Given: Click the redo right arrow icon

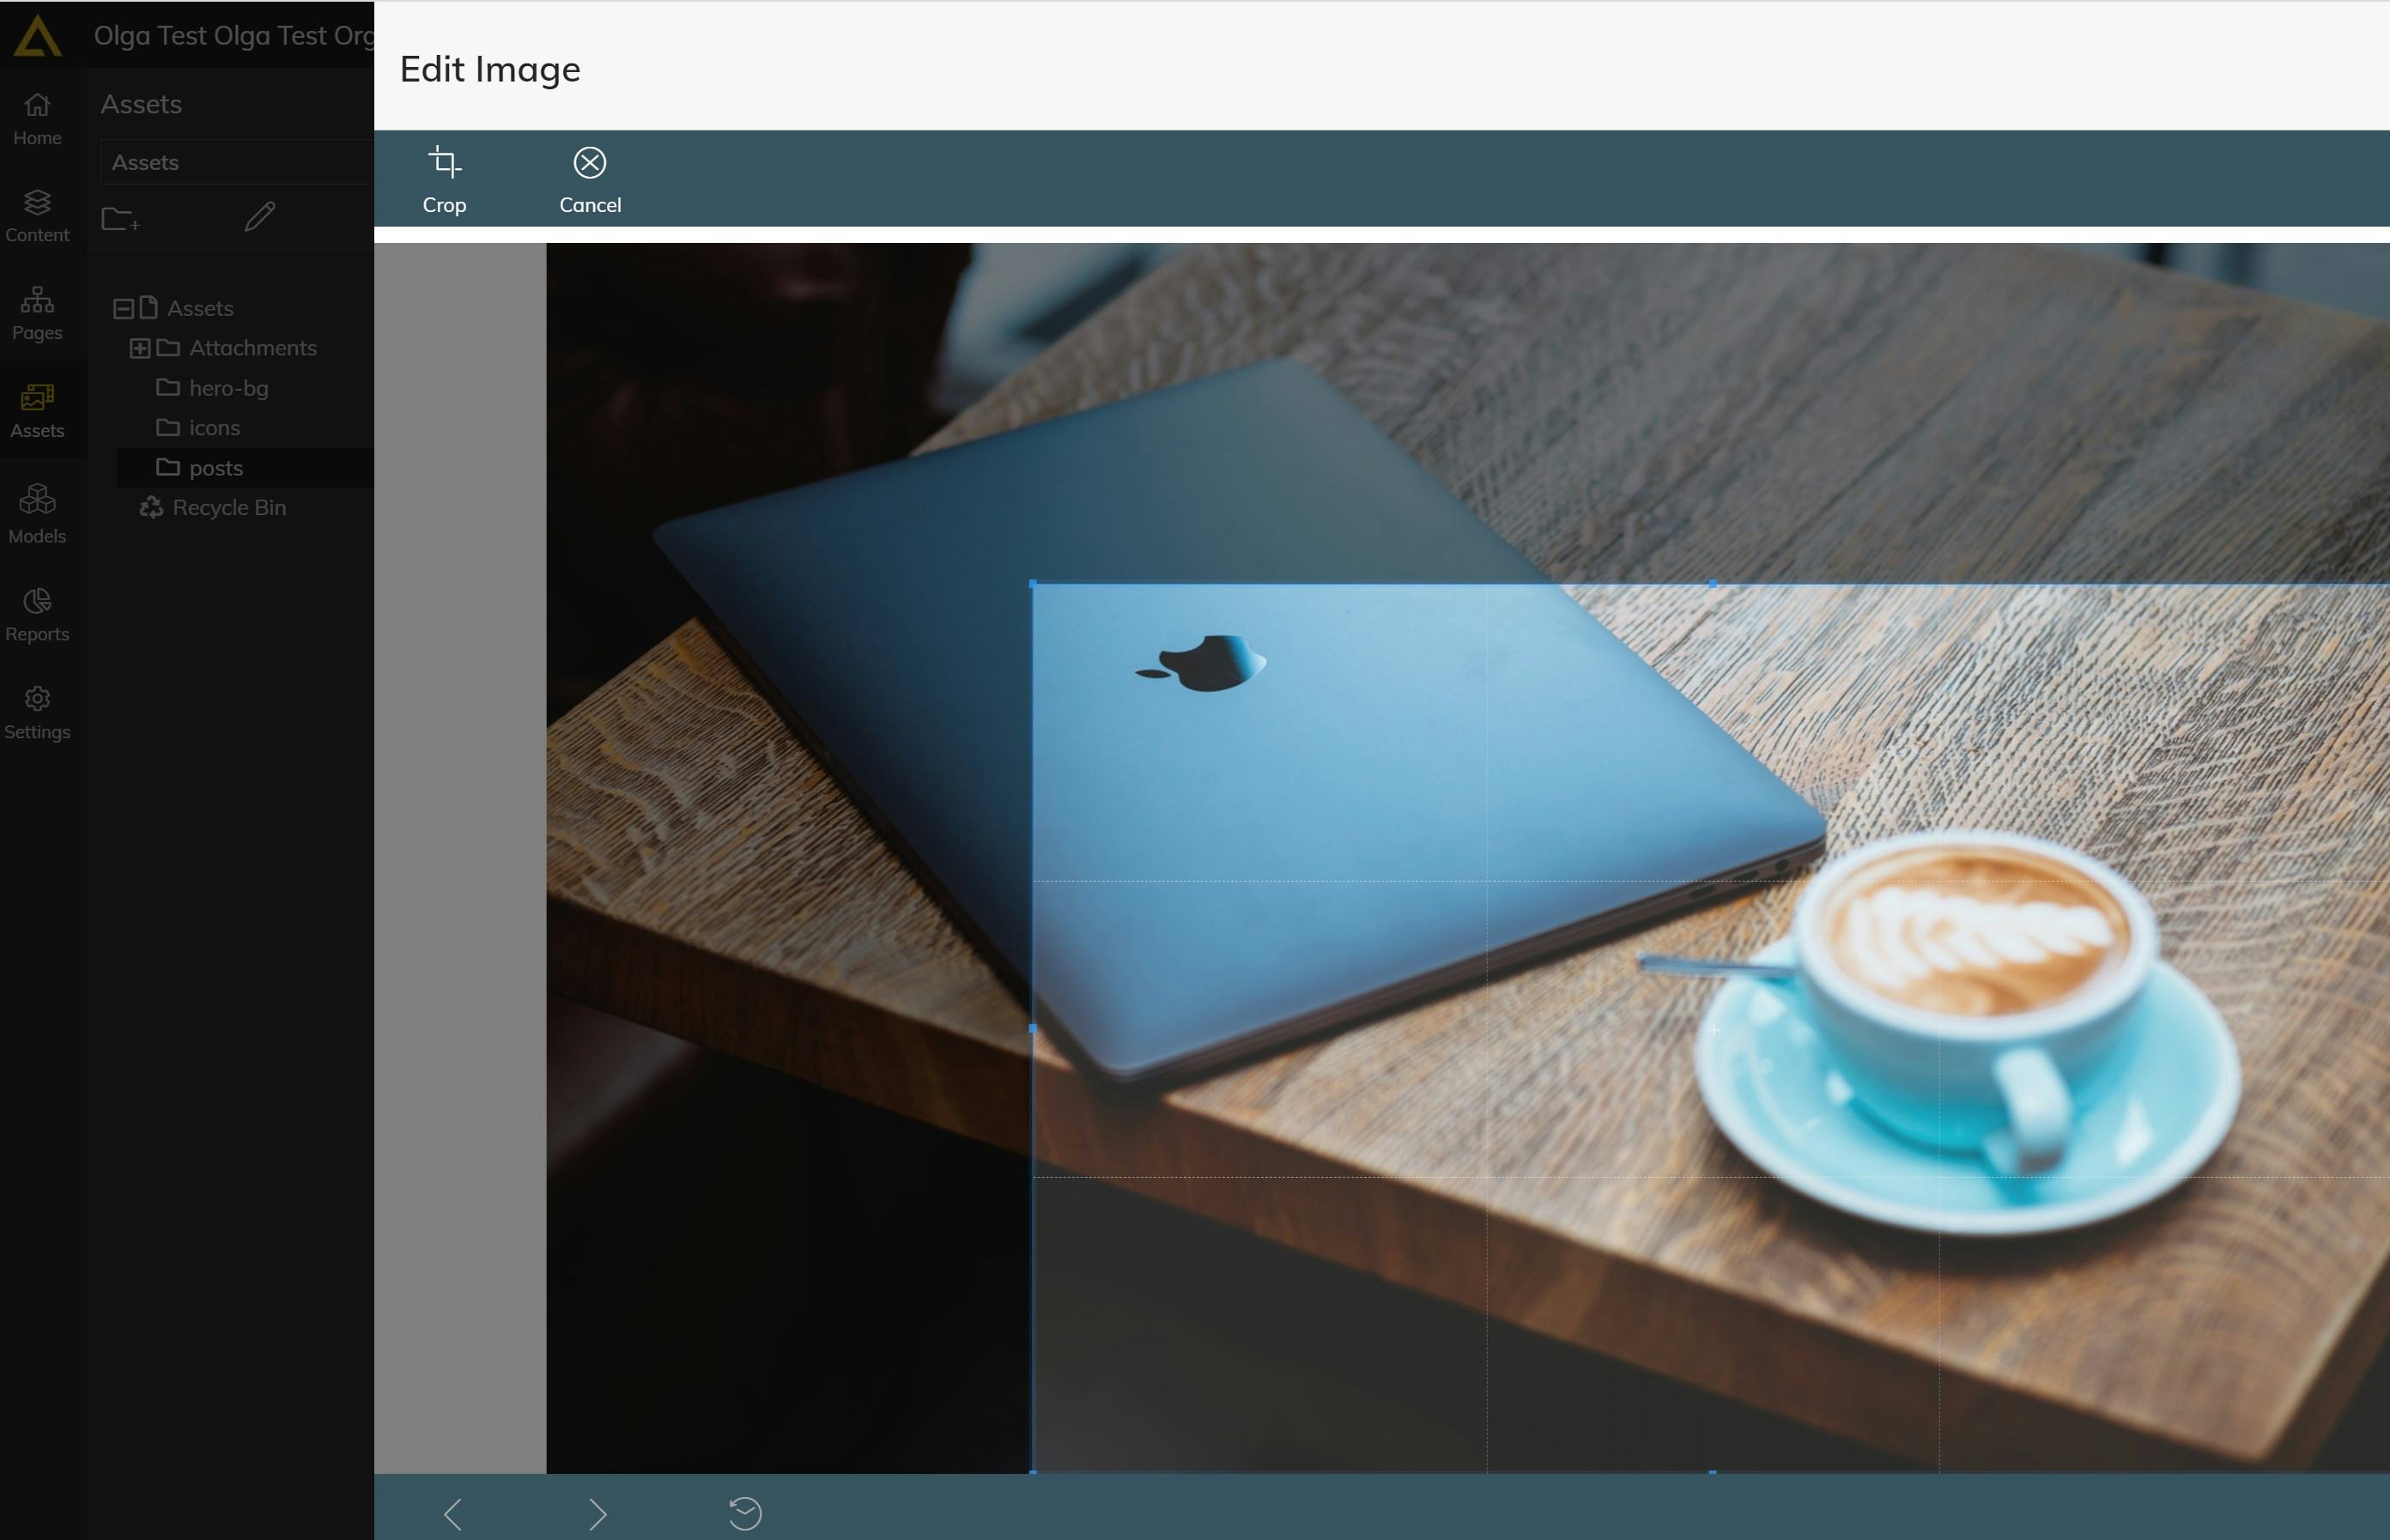Looking at the screenshot, I should point(597,1513).
